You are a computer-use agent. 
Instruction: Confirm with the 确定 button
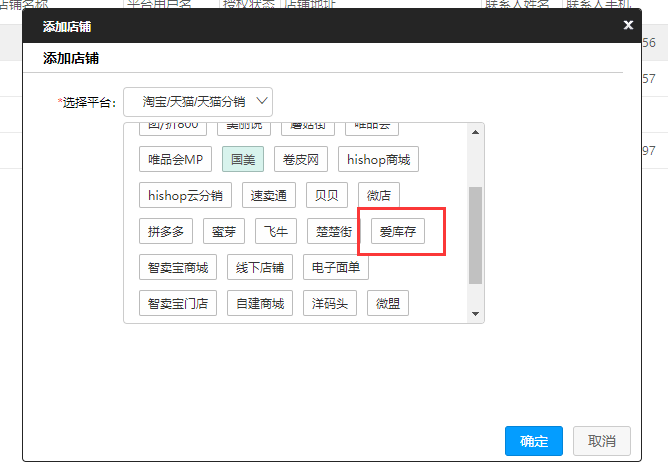[534, 441]
